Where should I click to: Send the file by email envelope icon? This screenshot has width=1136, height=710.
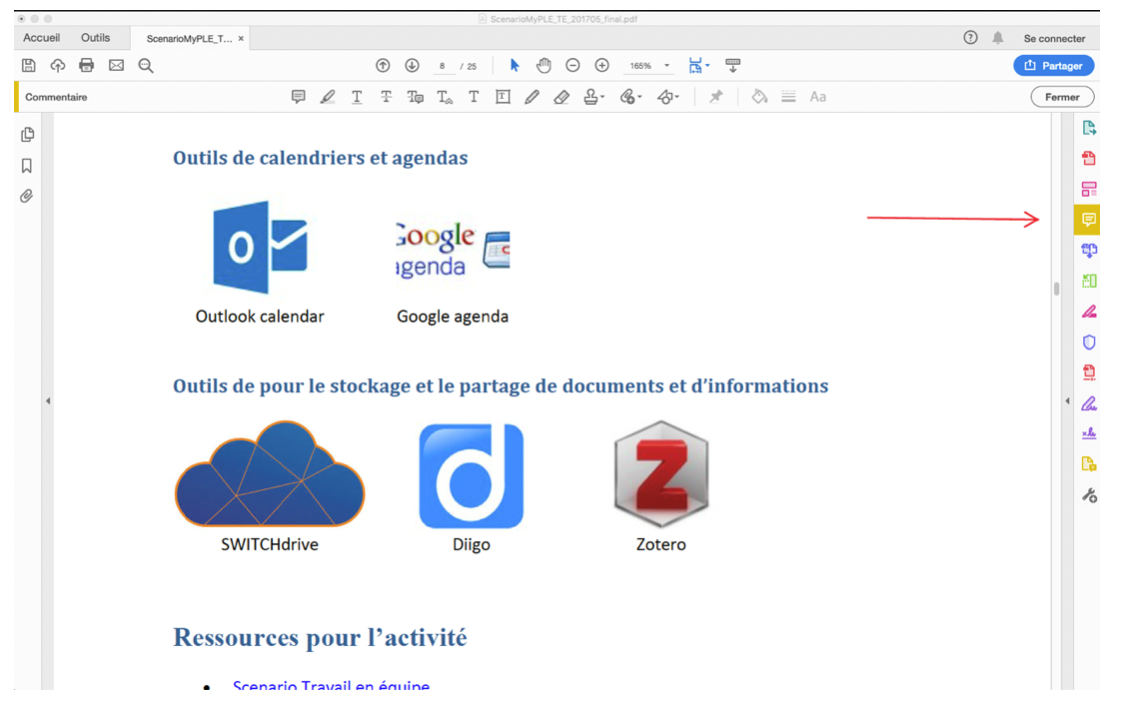click(116, 65)
